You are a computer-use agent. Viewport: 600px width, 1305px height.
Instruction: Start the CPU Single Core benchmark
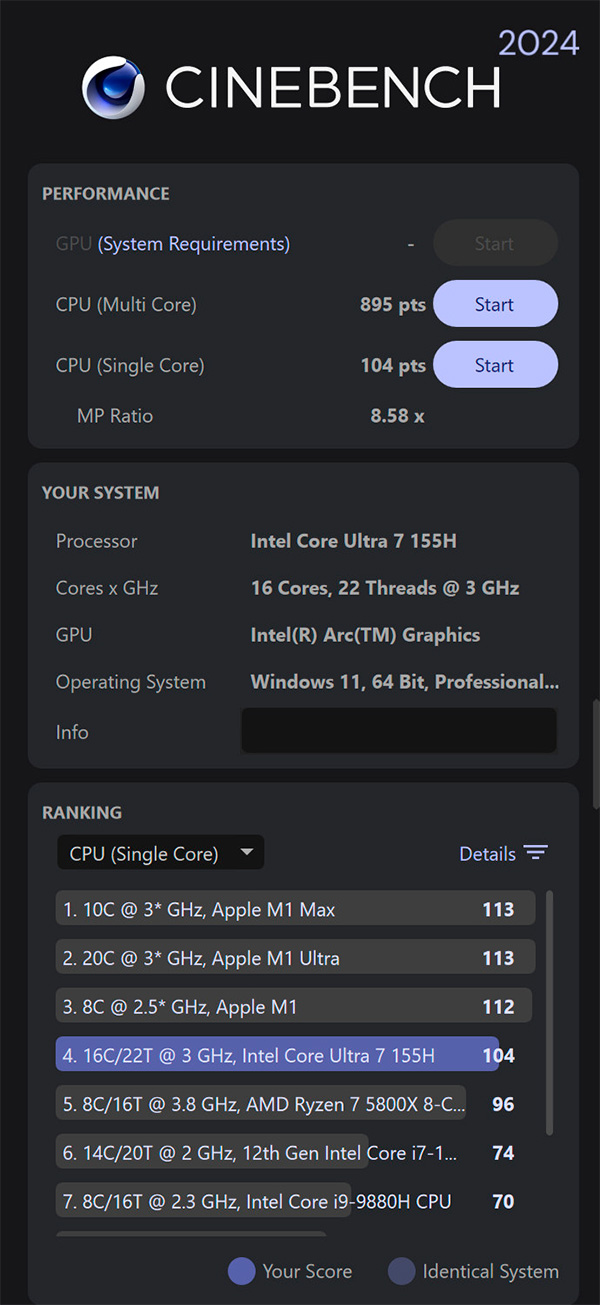[495, 365]
